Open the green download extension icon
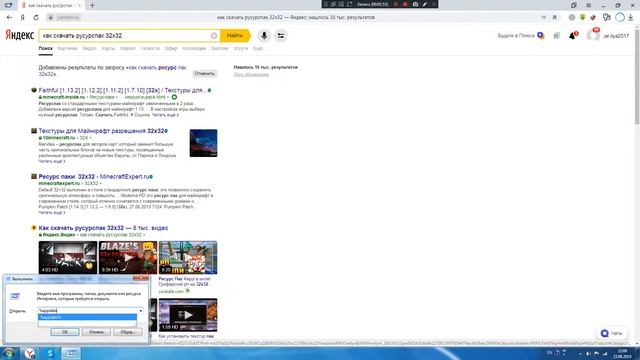This screenshot has width=640, height=360. (x=582, y=18)
